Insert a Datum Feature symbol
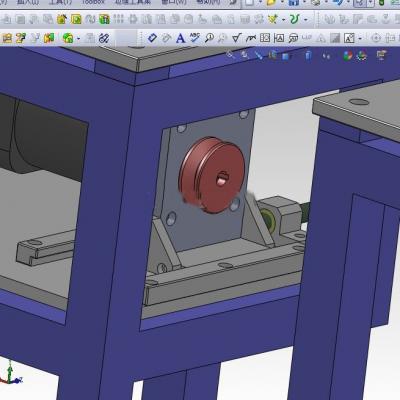 pos(279,38)
